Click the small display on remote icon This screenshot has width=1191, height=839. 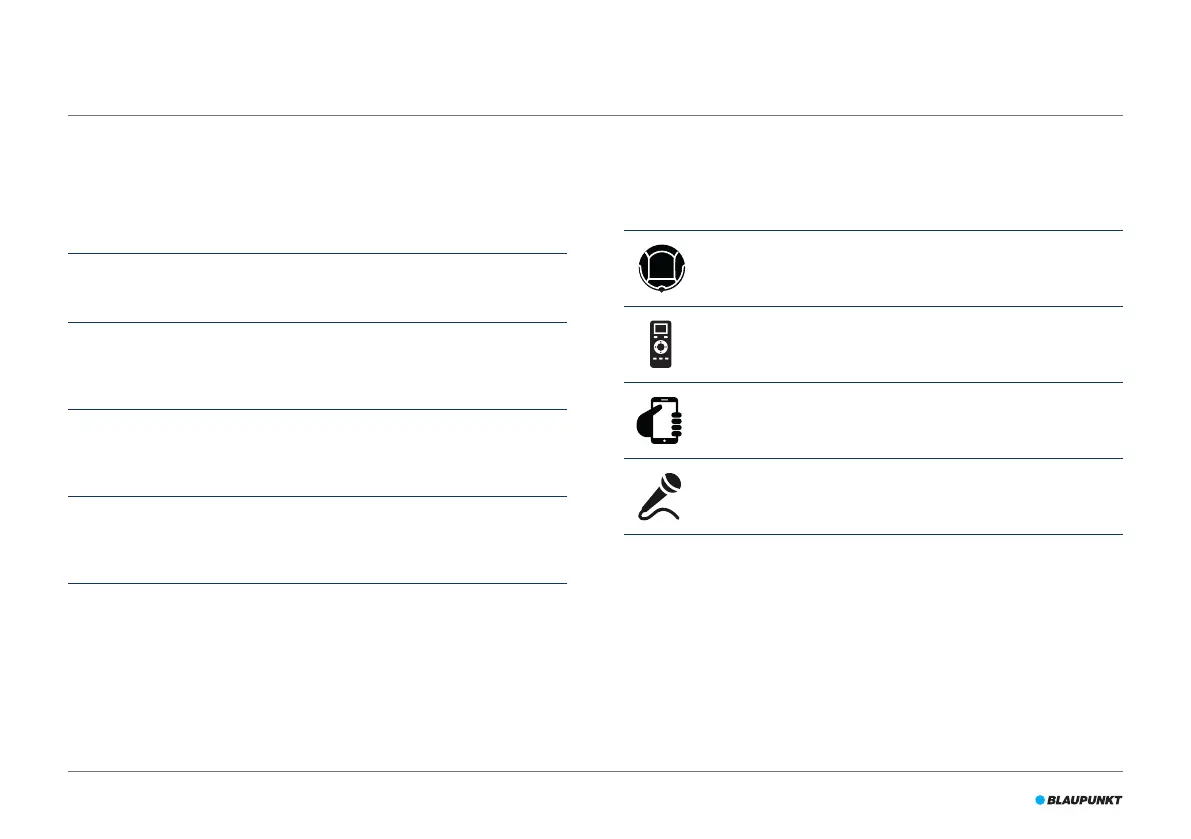pos(661,329)
